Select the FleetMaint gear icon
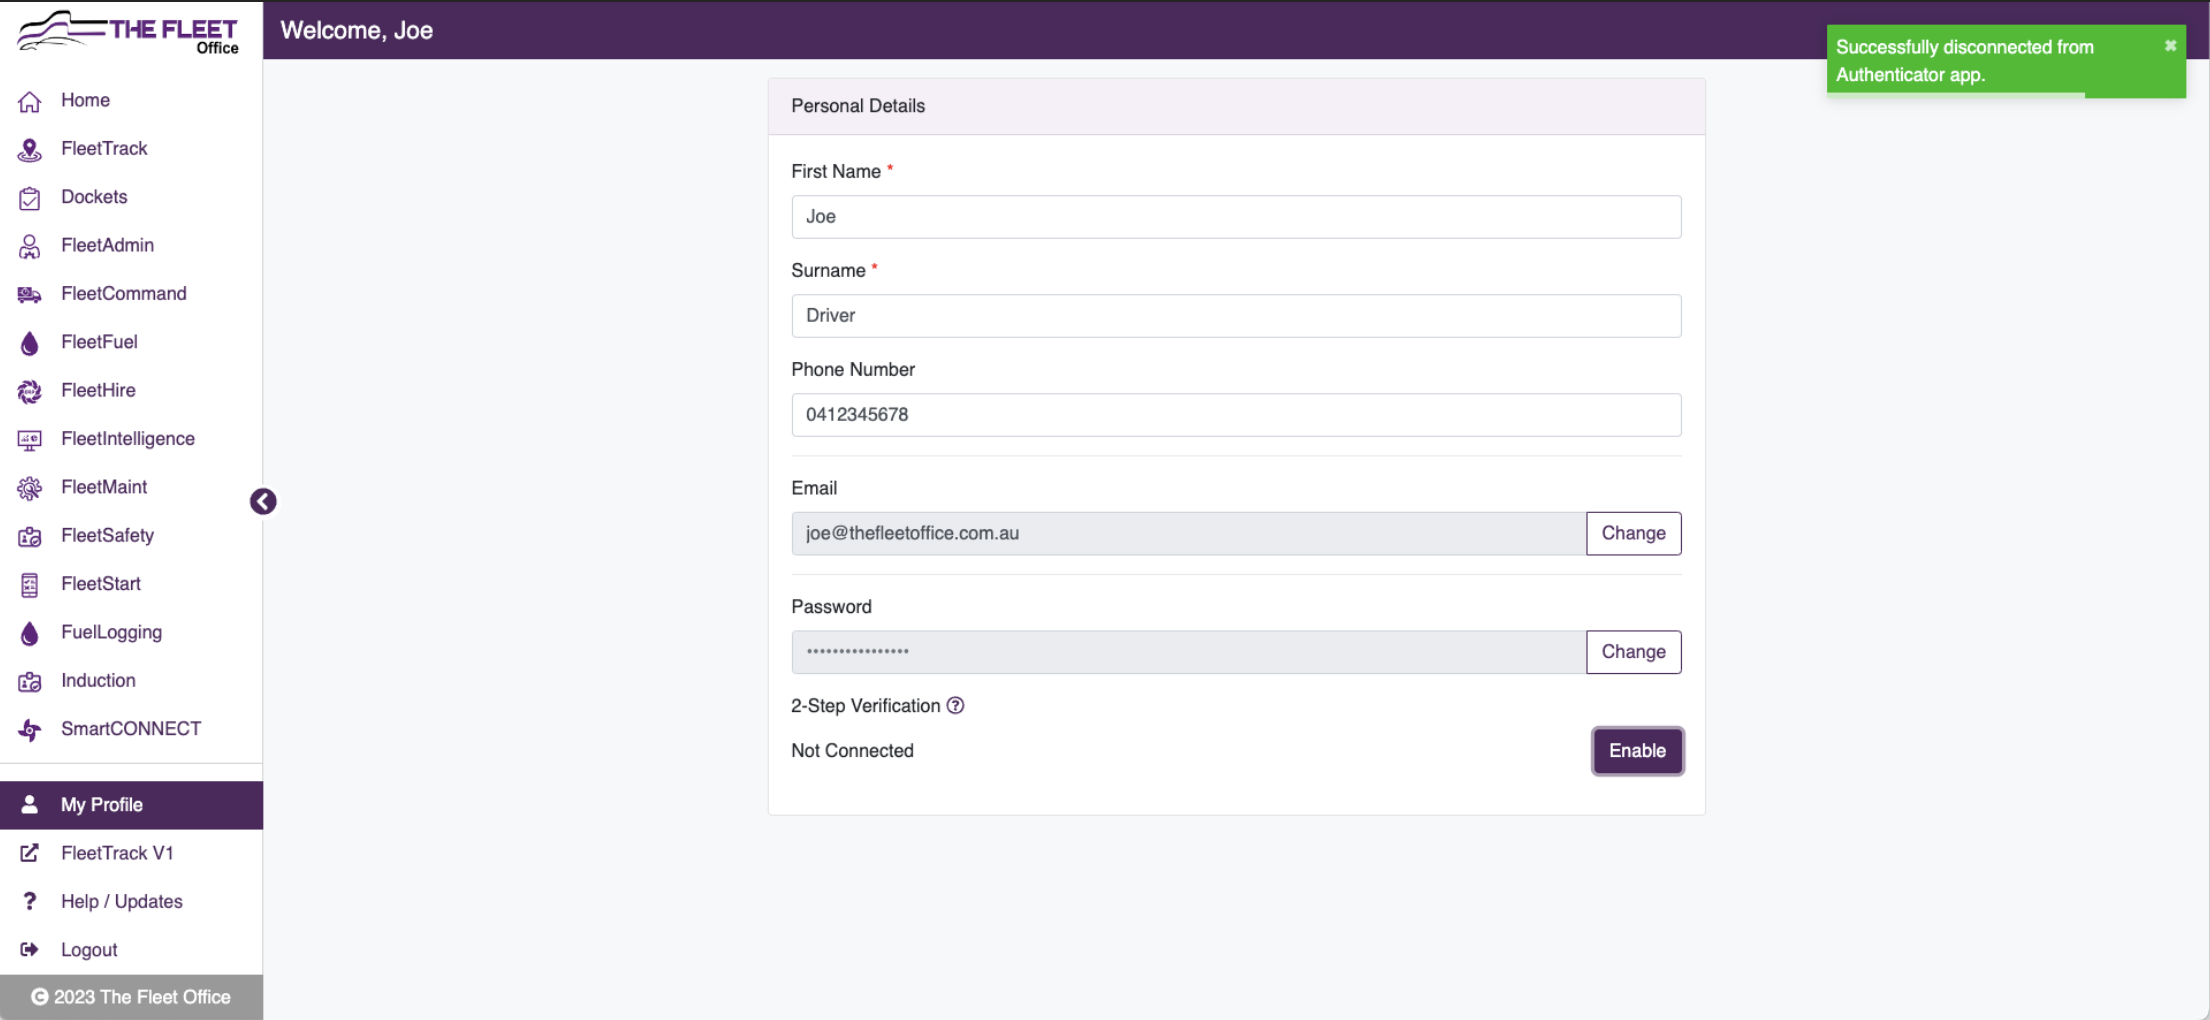This screenshot has width=2210, height=1020. point(29,487)
